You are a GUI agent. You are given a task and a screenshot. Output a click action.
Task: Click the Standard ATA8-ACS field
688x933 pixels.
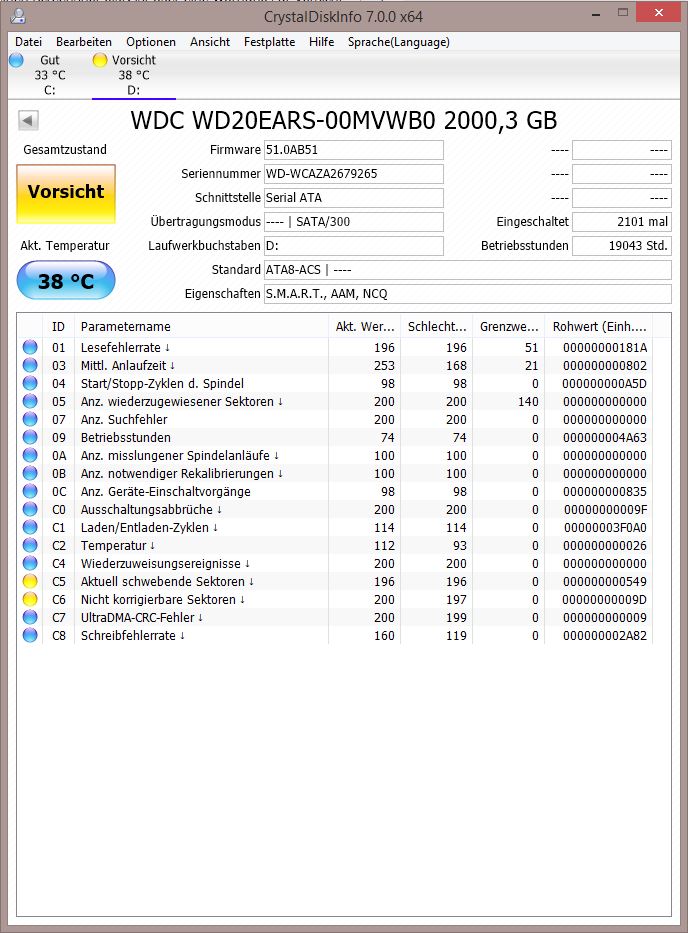pyautogui.click(x=468, y=270)
